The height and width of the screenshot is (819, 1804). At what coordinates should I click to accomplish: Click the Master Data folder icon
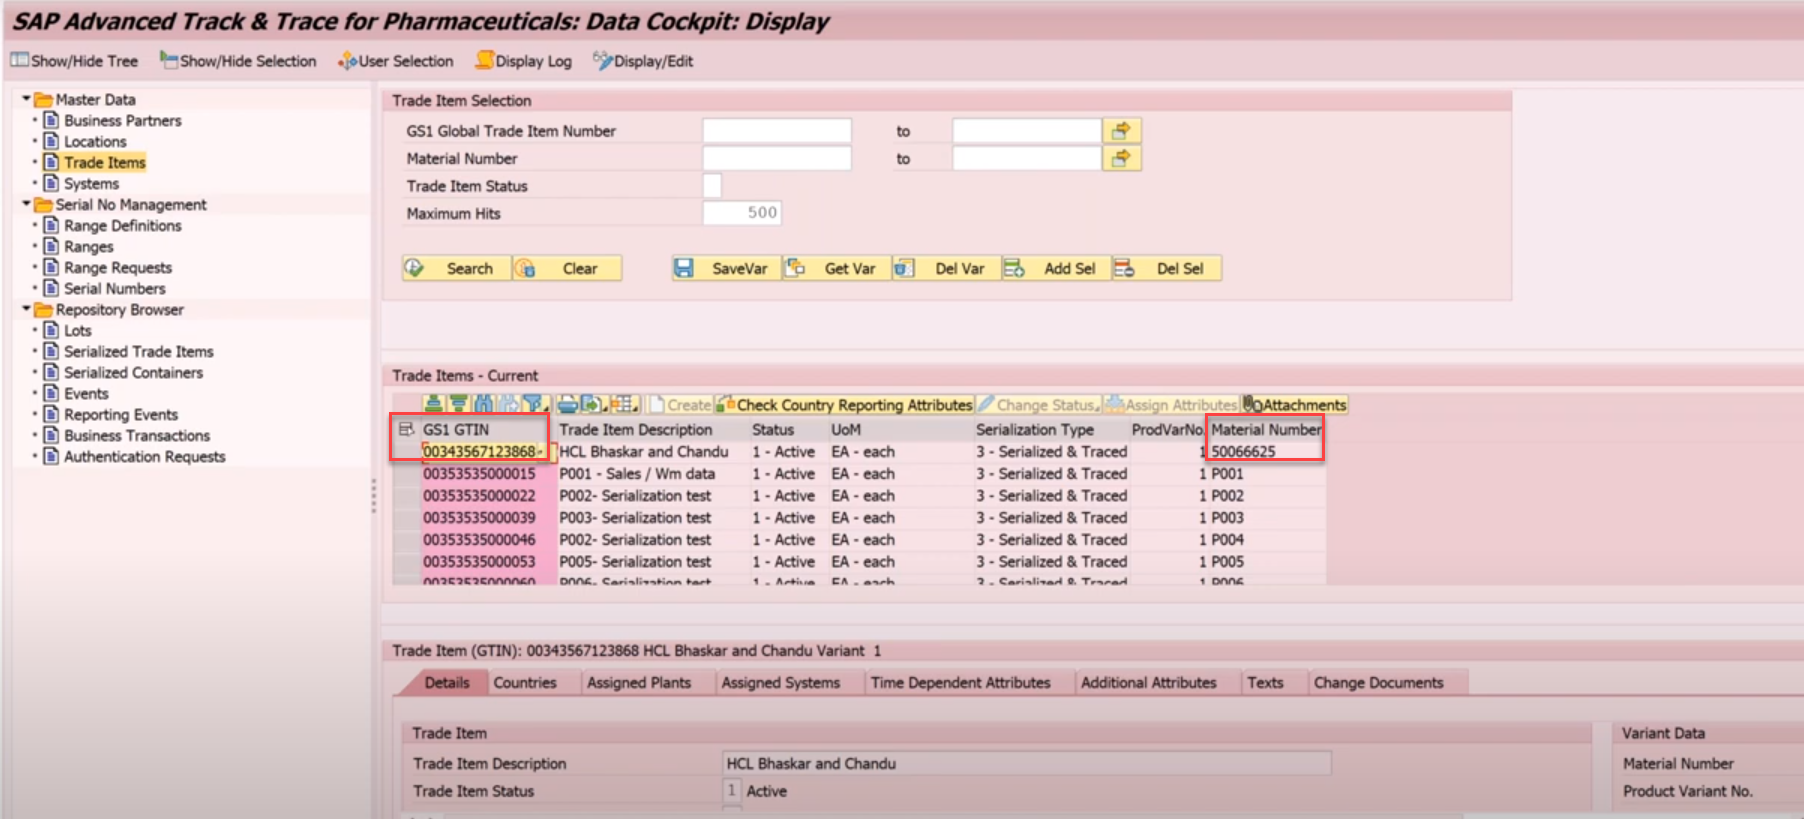tap(43, 99)
